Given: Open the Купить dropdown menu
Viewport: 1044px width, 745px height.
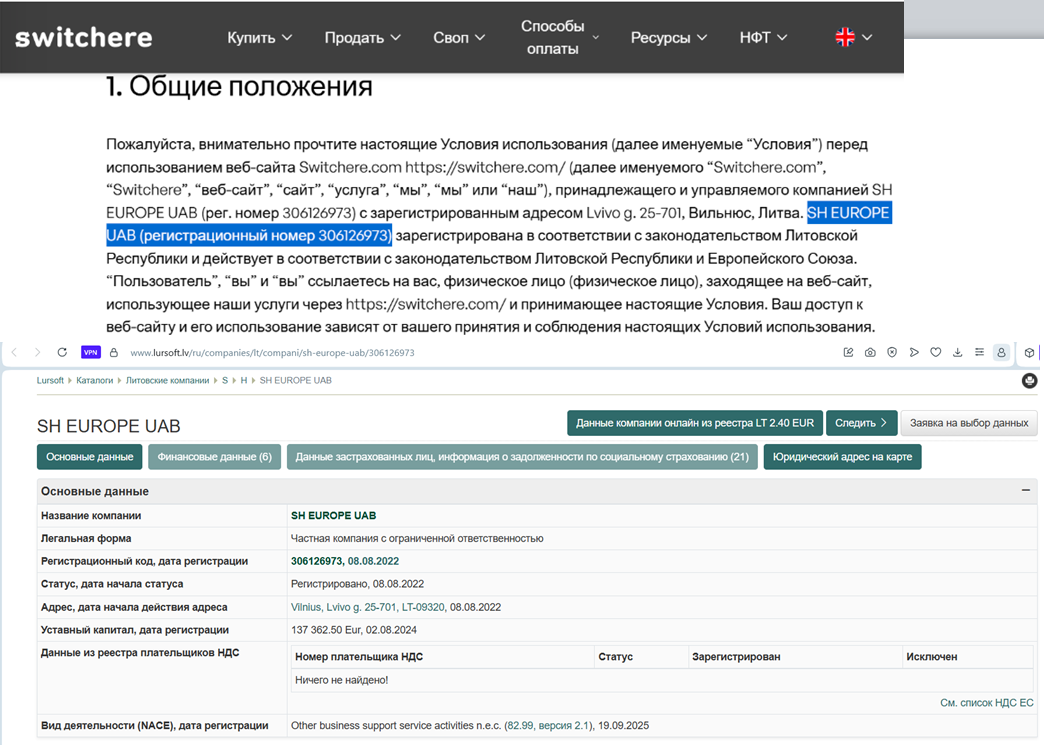Looking at the screenshot, I should [260, 38].
